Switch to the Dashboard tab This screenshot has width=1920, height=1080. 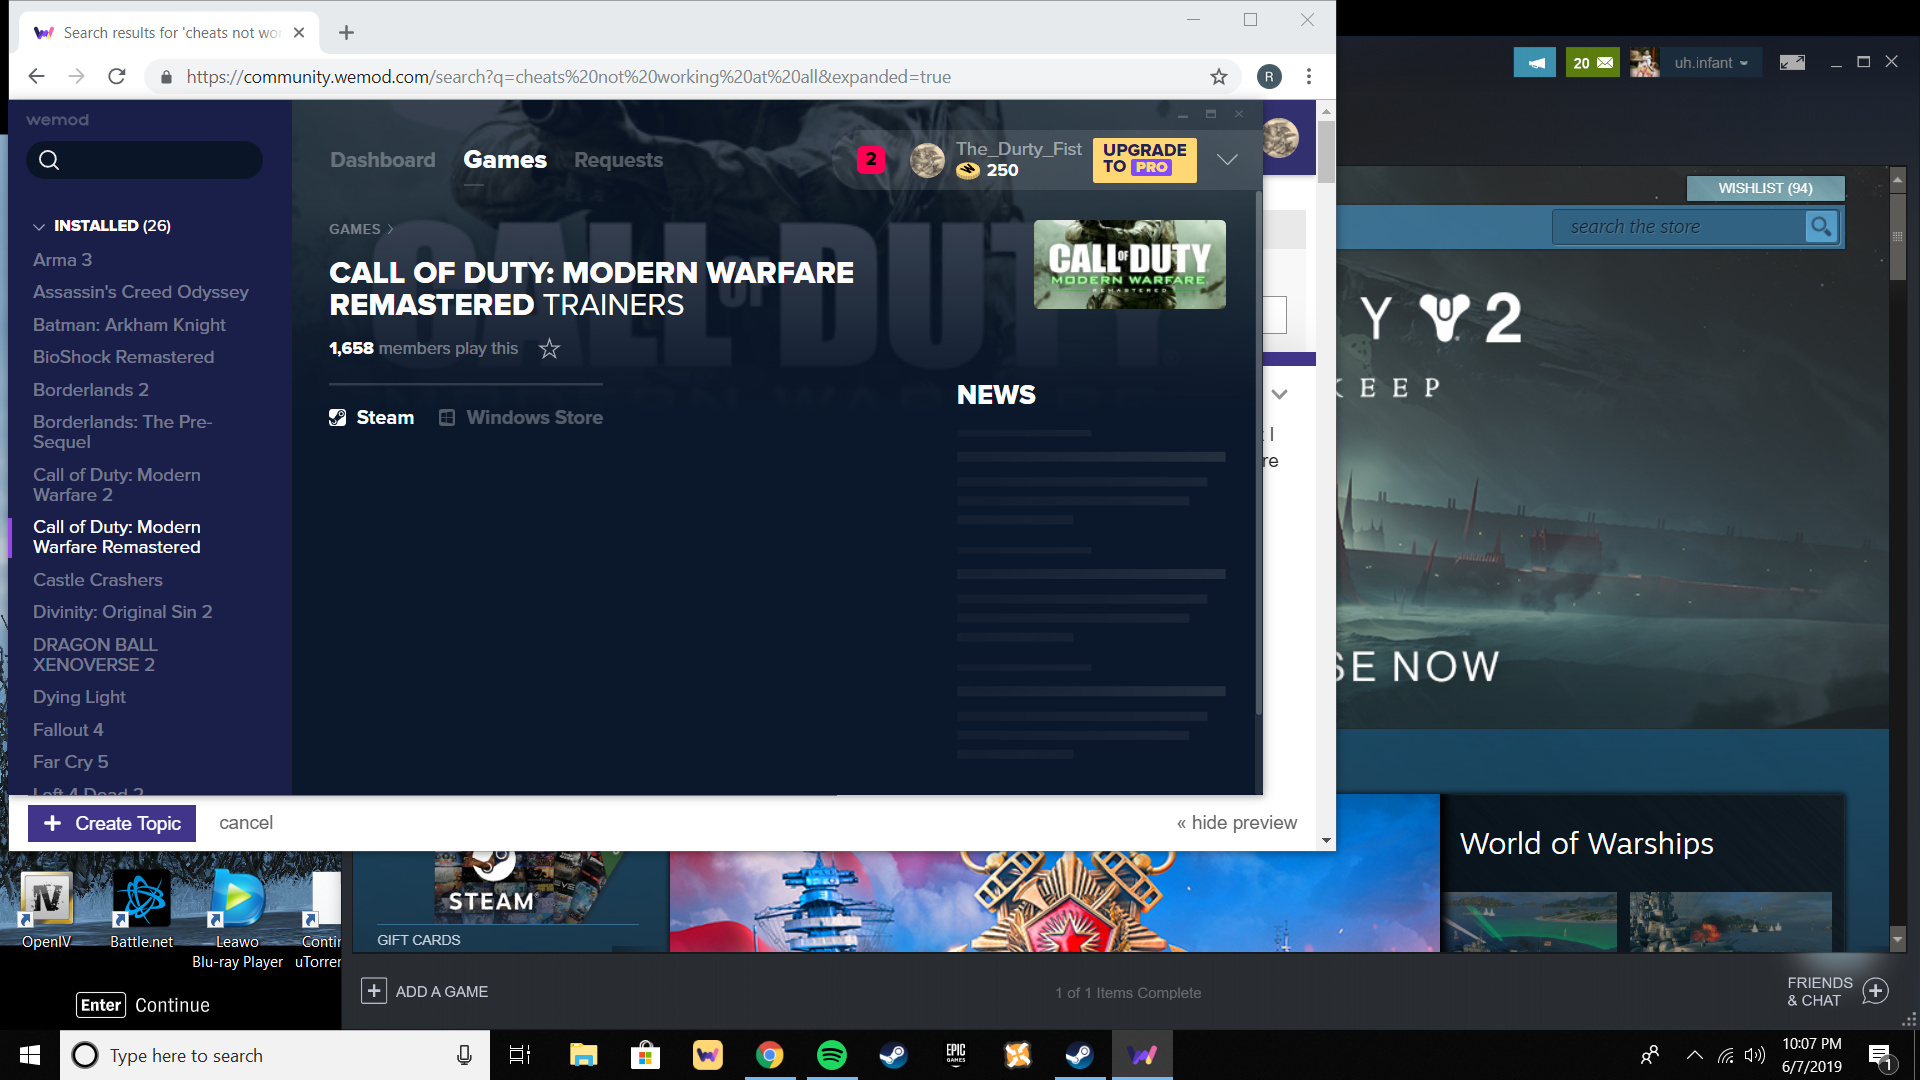point(382,160)
